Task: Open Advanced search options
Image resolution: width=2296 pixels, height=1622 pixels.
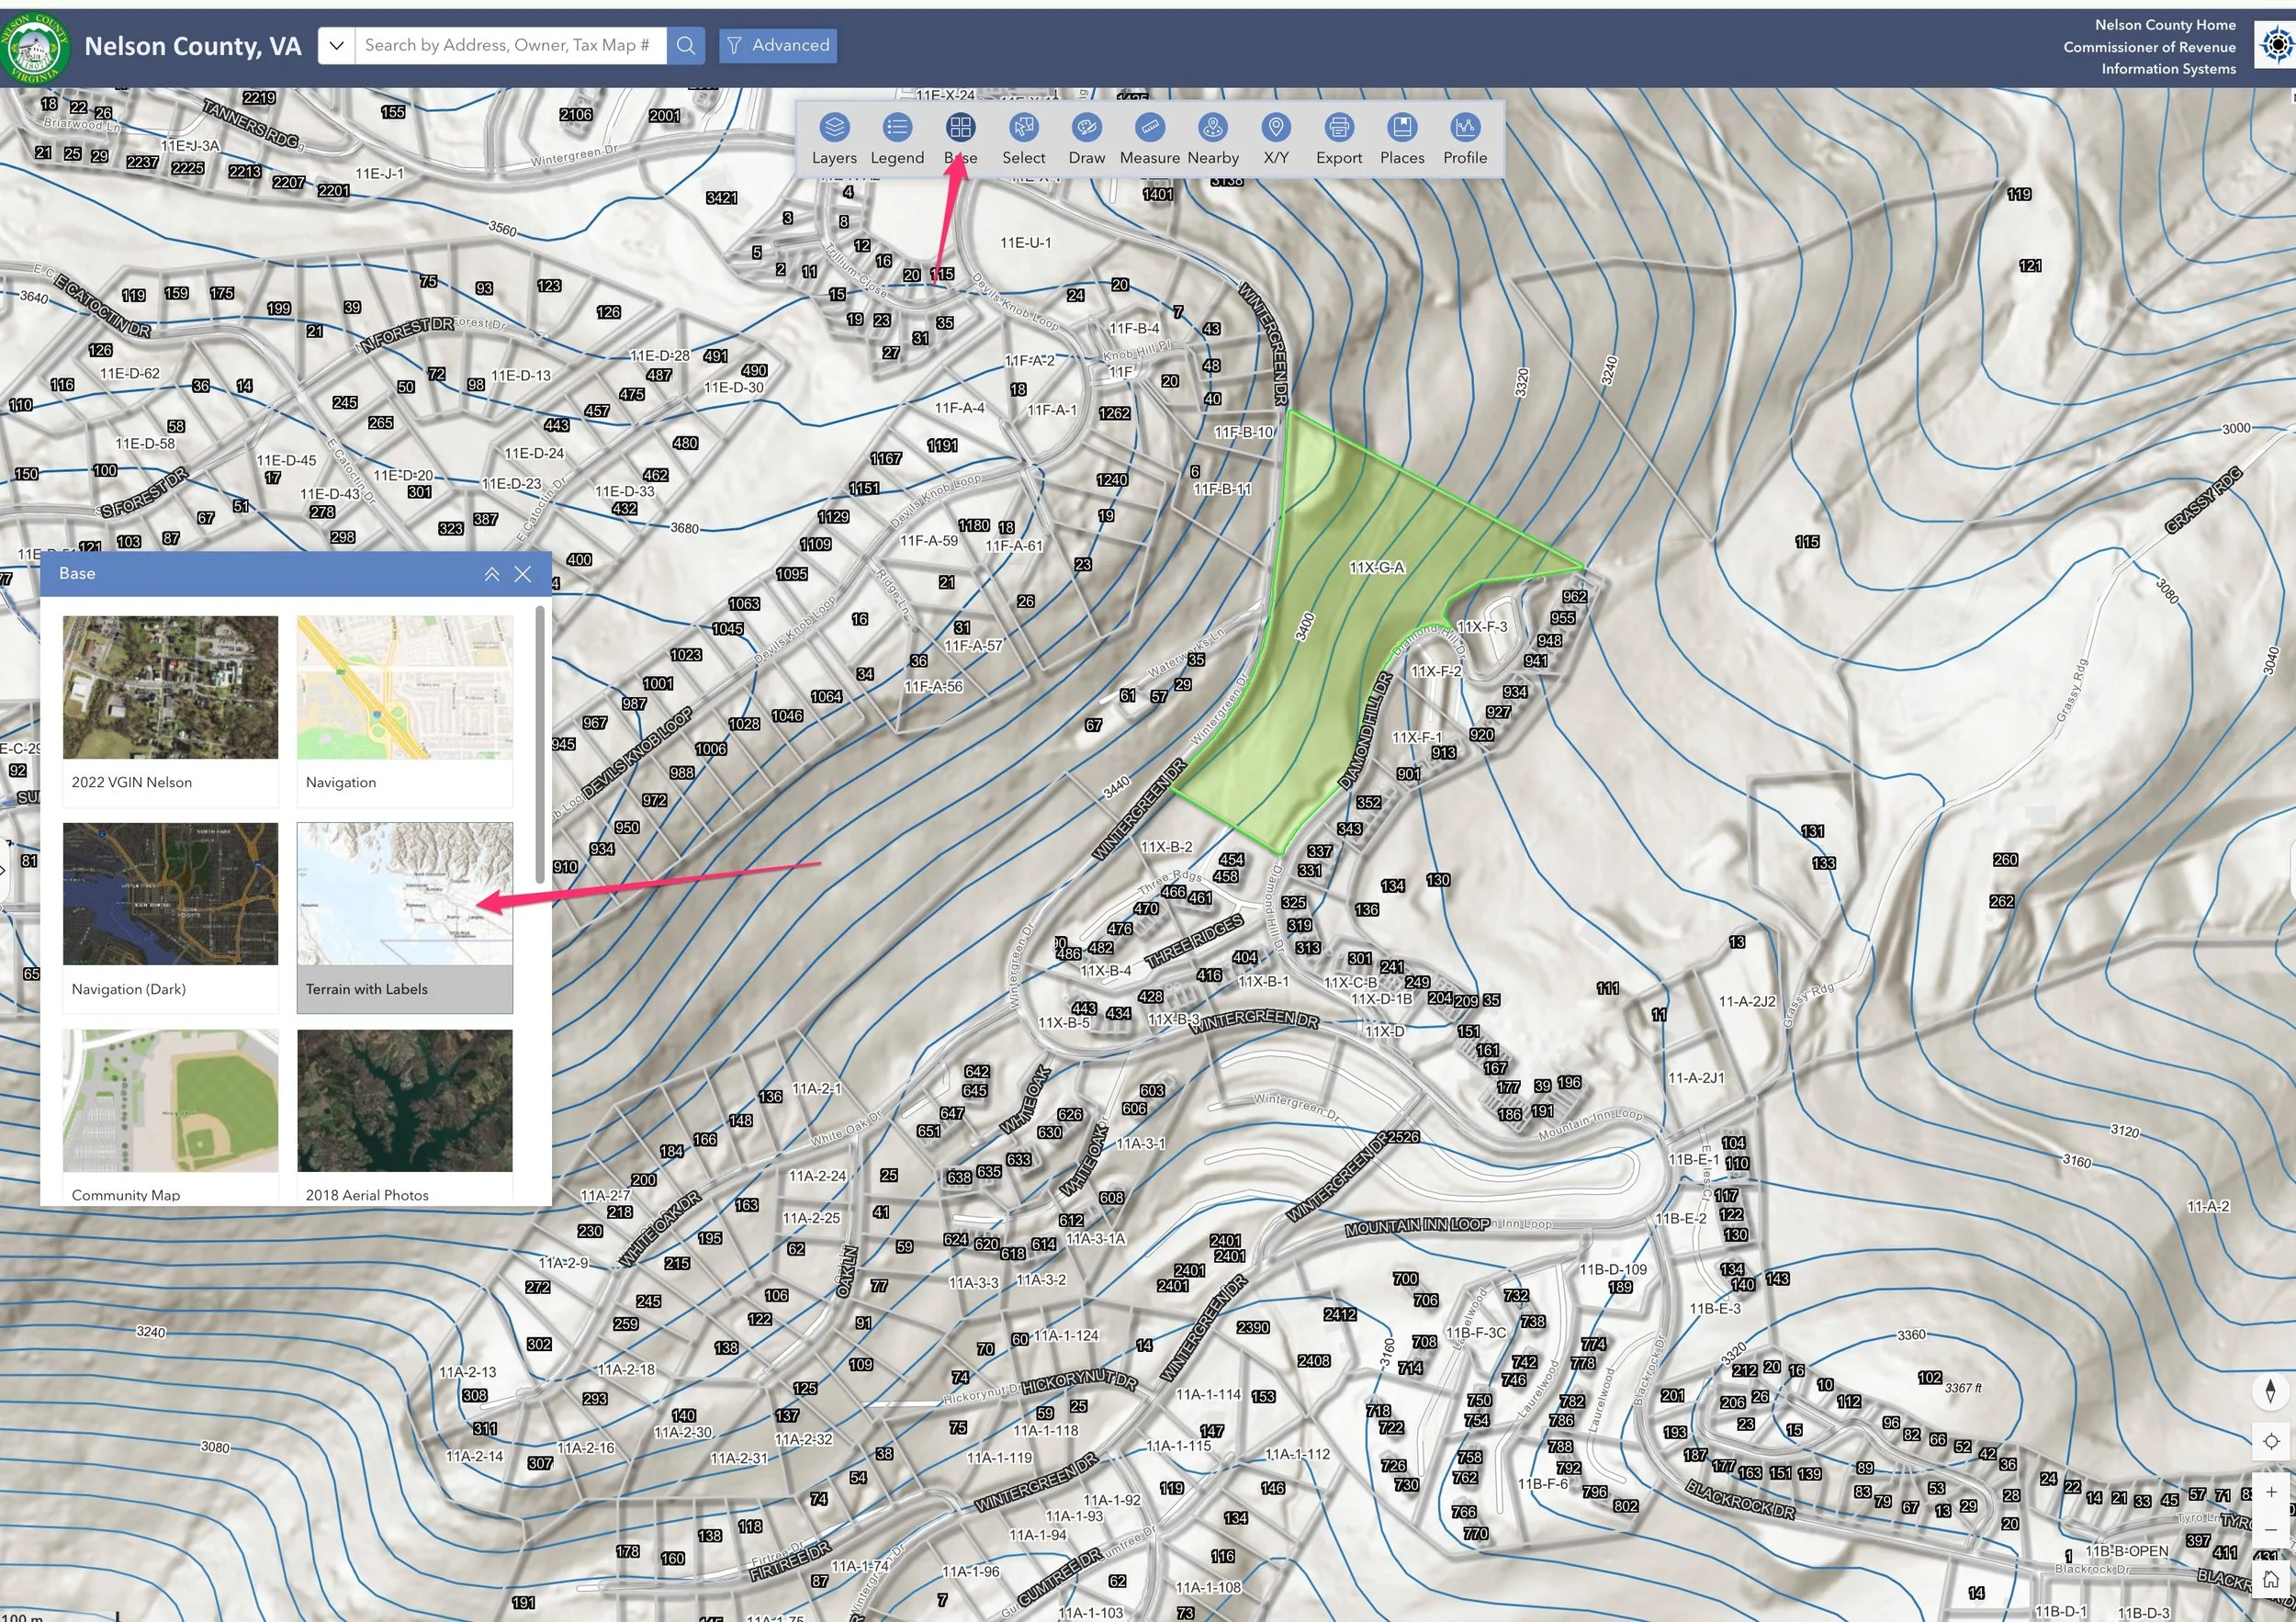Action: (778, 45)
